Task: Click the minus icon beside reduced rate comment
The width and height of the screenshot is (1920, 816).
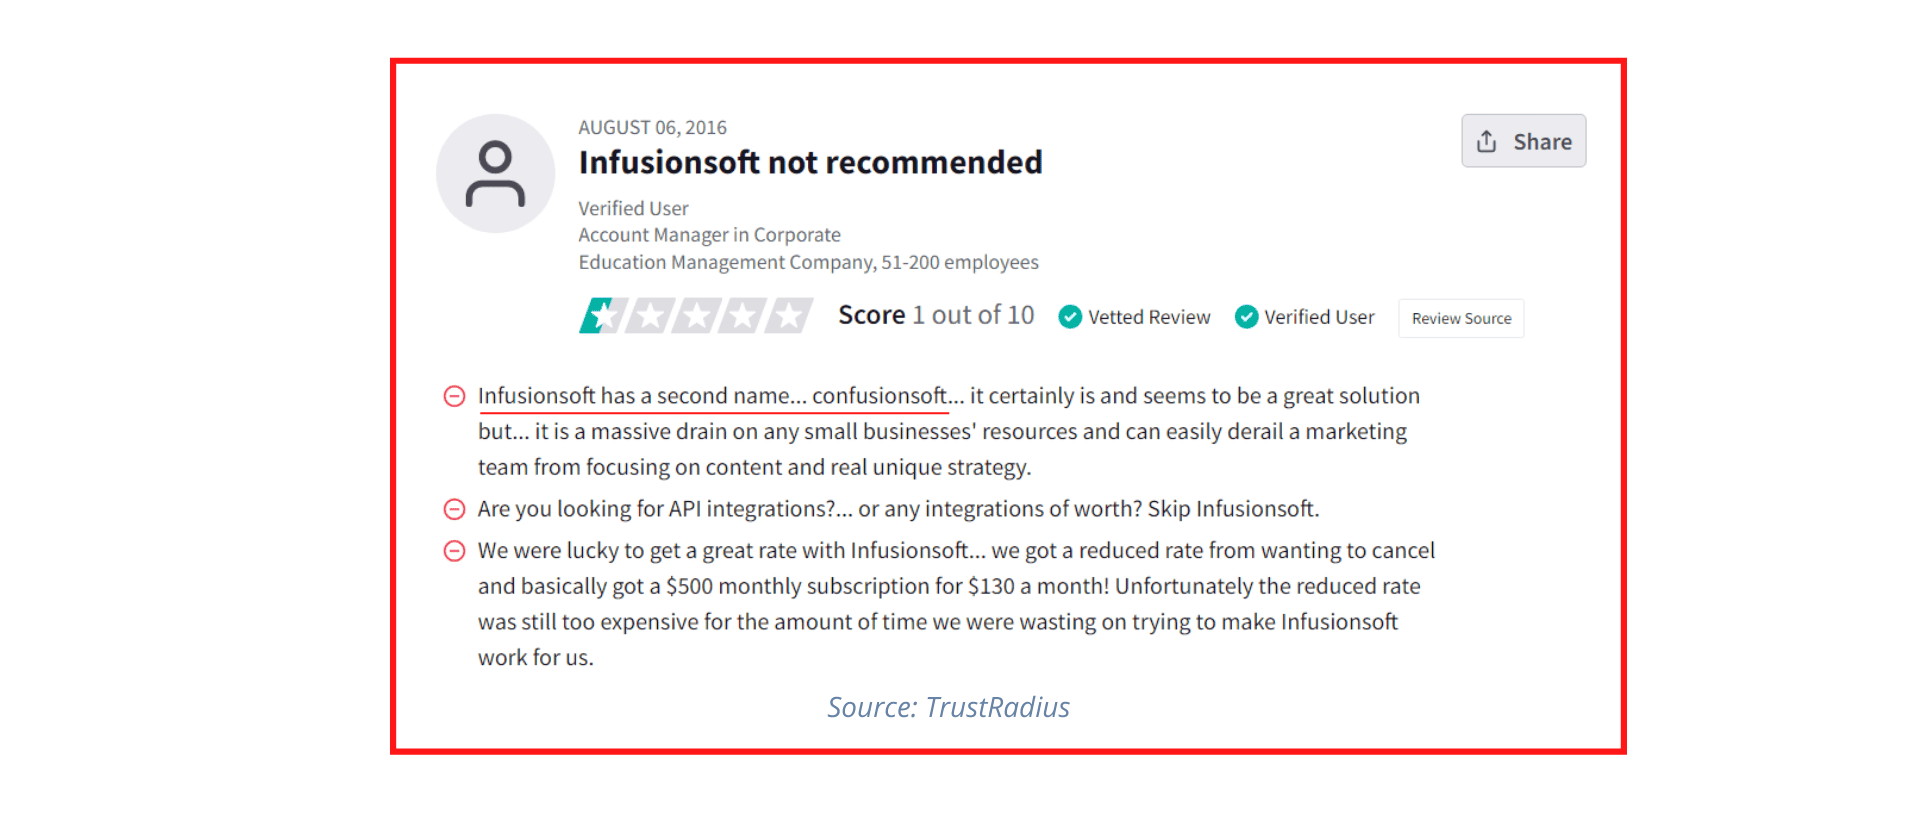Action: coord(454,551)
